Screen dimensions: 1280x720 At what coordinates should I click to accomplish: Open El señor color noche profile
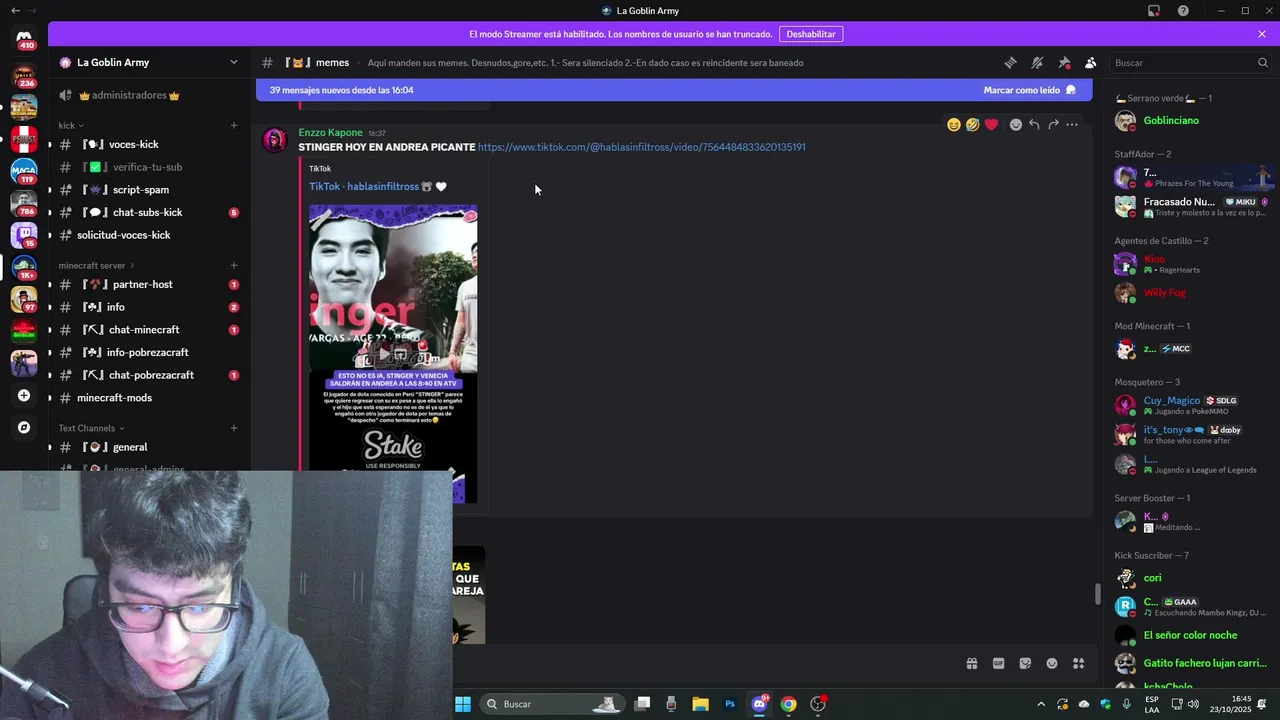pos(1192,635)
